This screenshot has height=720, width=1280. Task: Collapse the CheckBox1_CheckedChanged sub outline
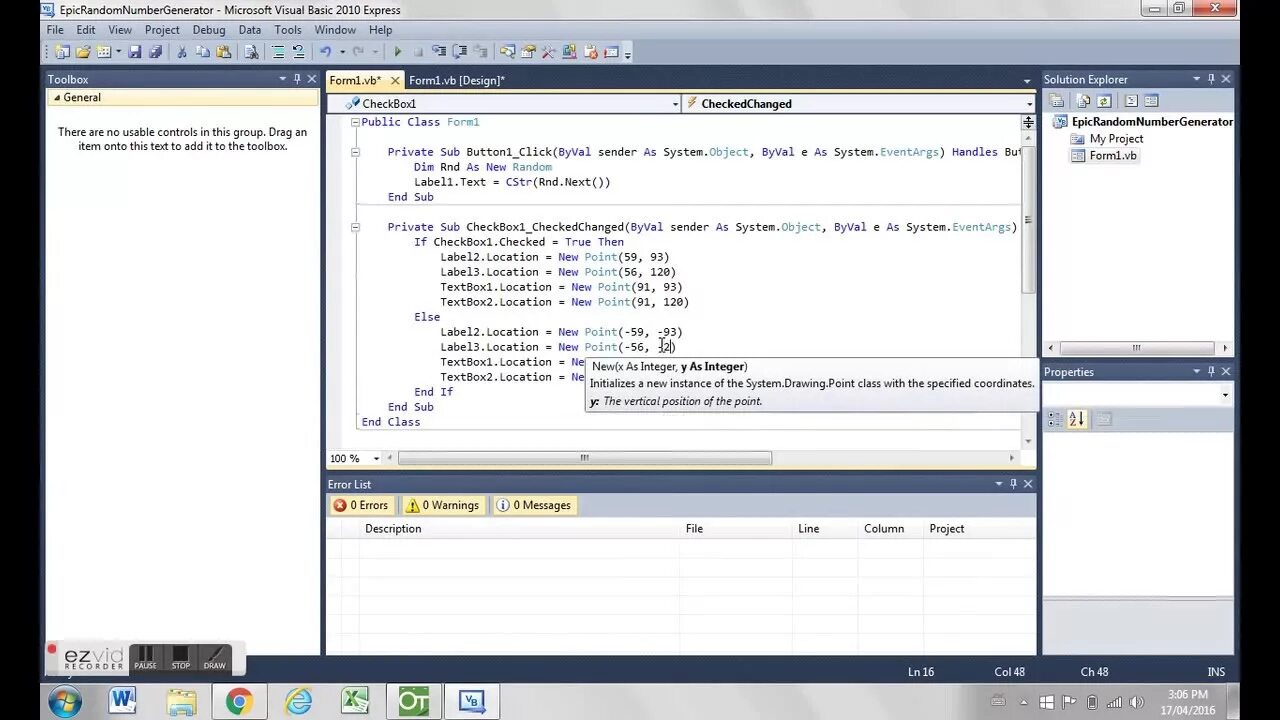pos(355,227)
